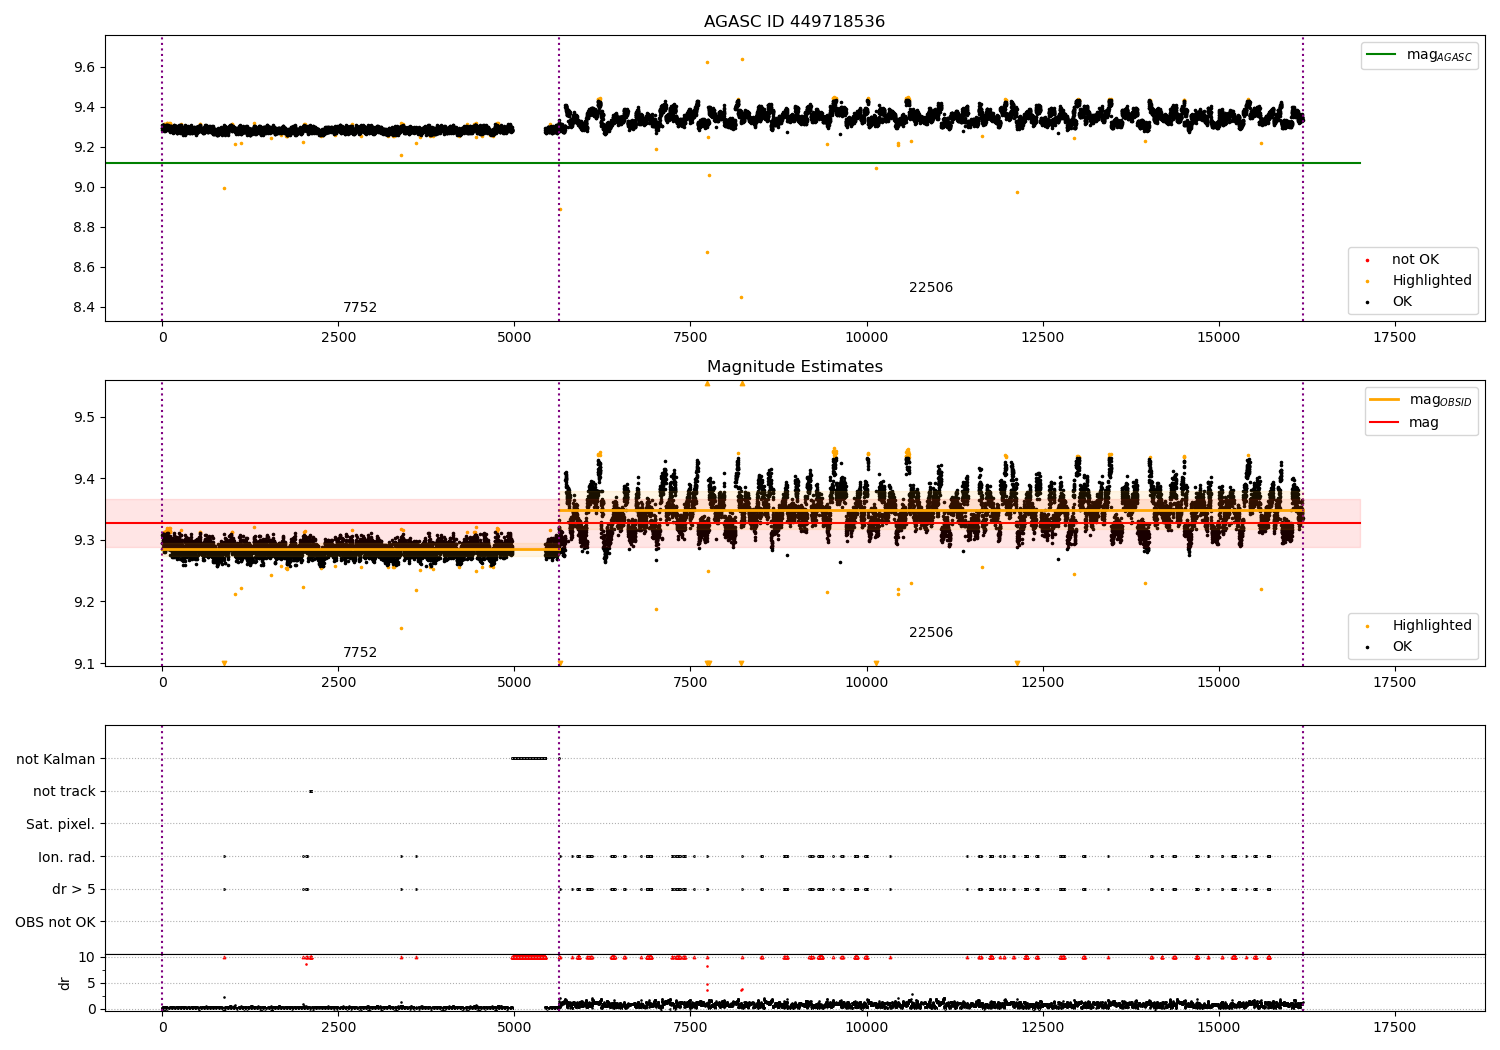
Task: Click the "12500" x-axis tick under Magnitude Estimates
Action: [1042, 683]
